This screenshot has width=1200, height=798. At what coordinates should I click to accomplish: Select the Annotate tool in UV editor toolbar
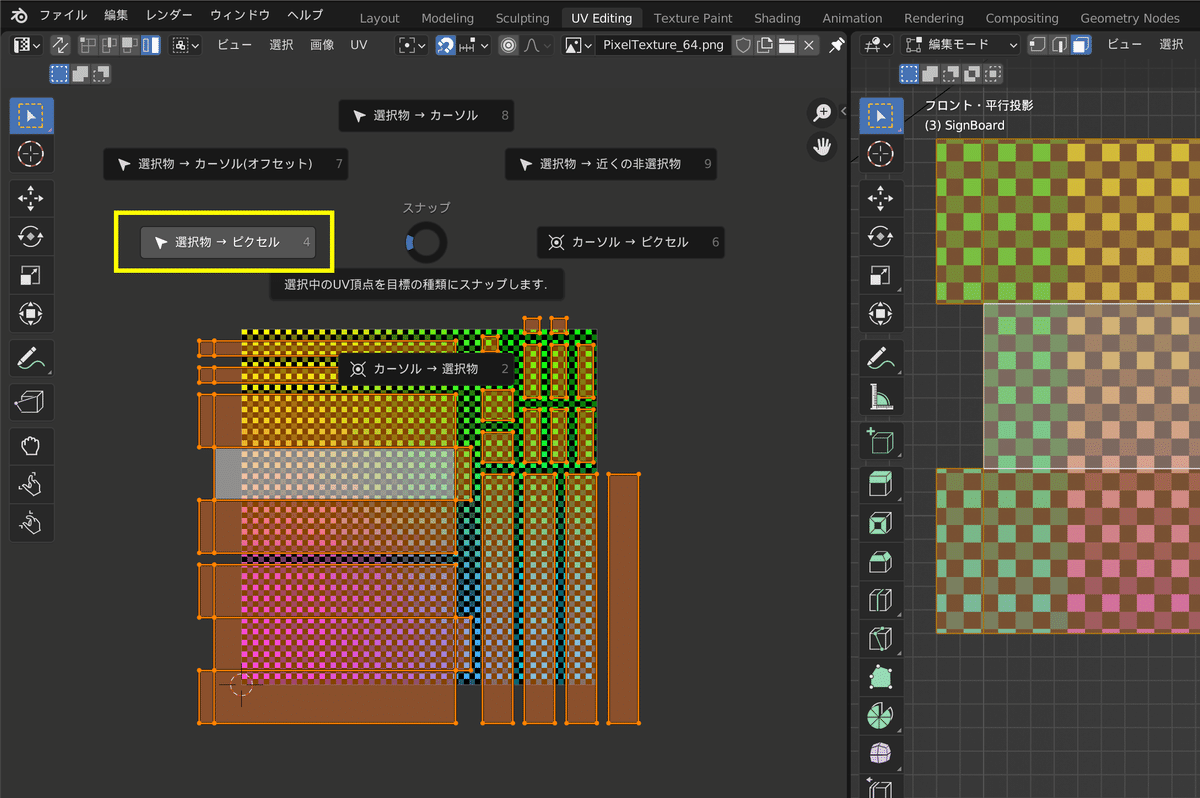tap(31, 358)
